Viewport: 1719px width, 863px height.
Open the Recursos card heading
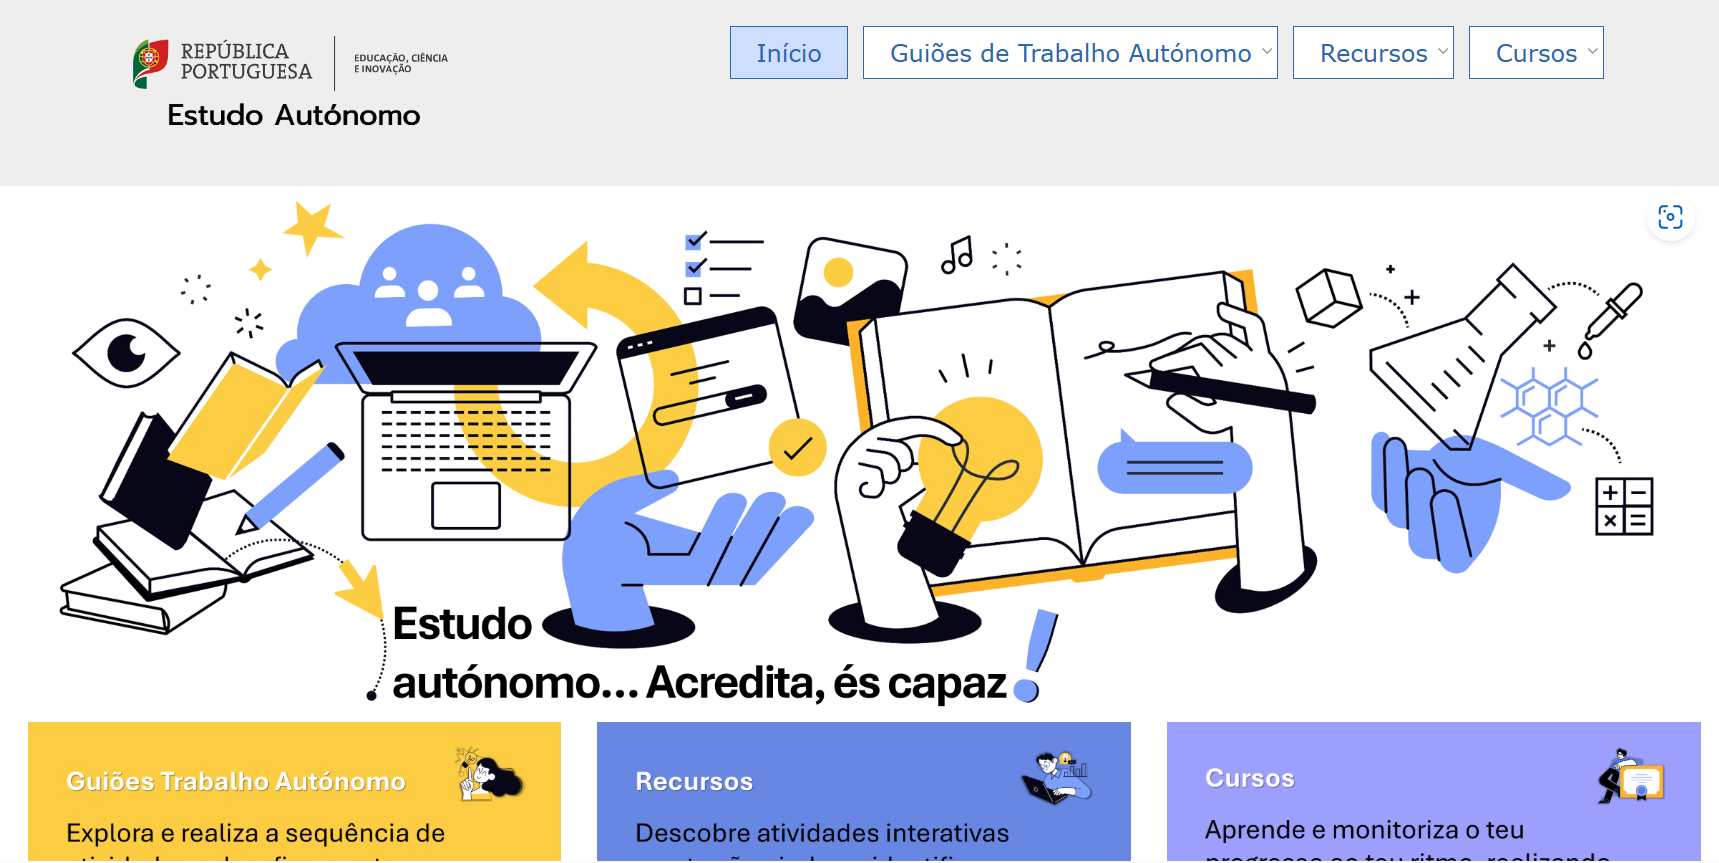click(x=694, y=781)
